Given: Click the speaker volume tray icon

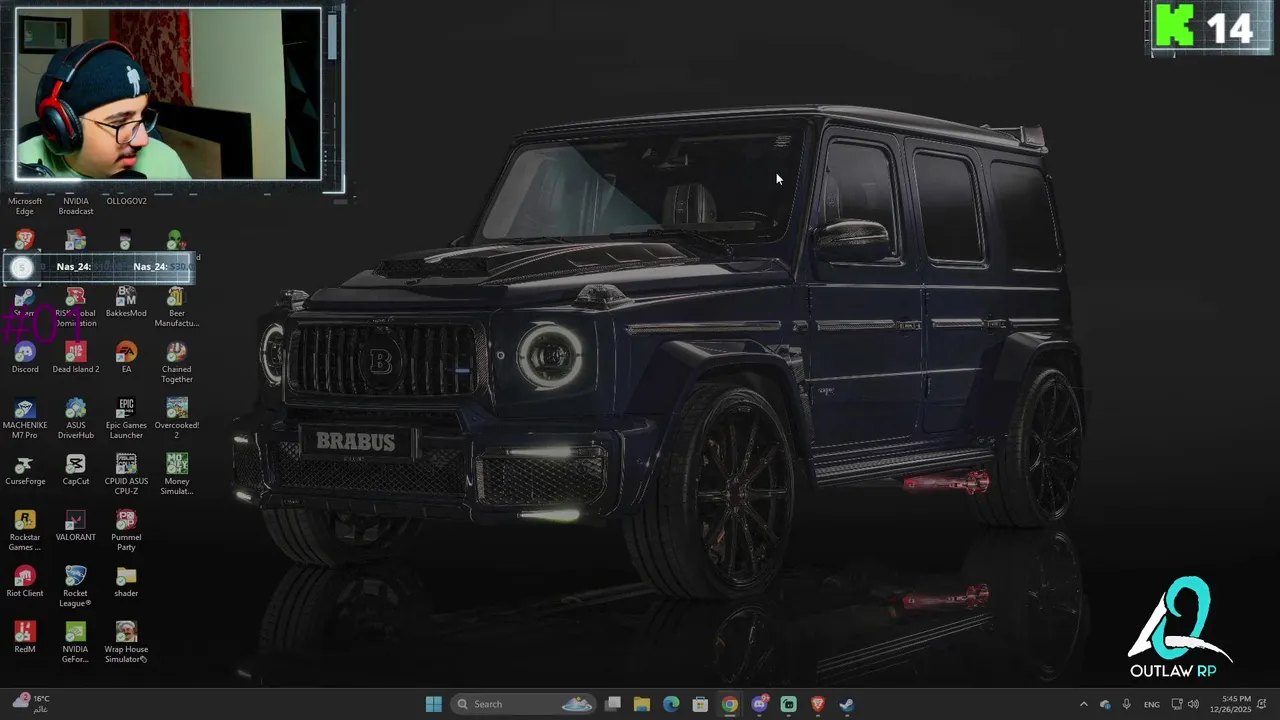Looking at the screenshot, I should click(1193, 704).
